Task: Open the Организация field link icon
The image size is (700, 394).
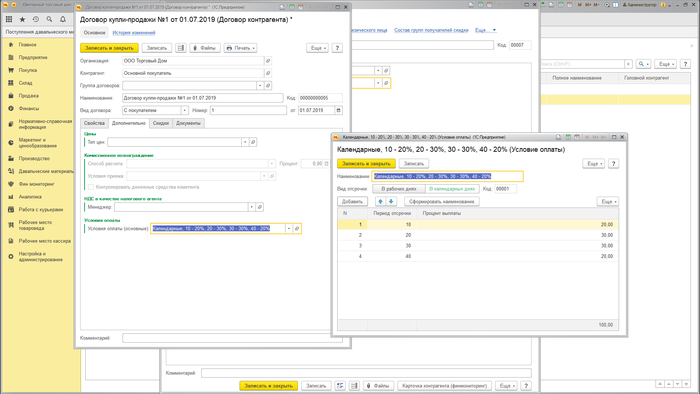Action: (268, 61)
